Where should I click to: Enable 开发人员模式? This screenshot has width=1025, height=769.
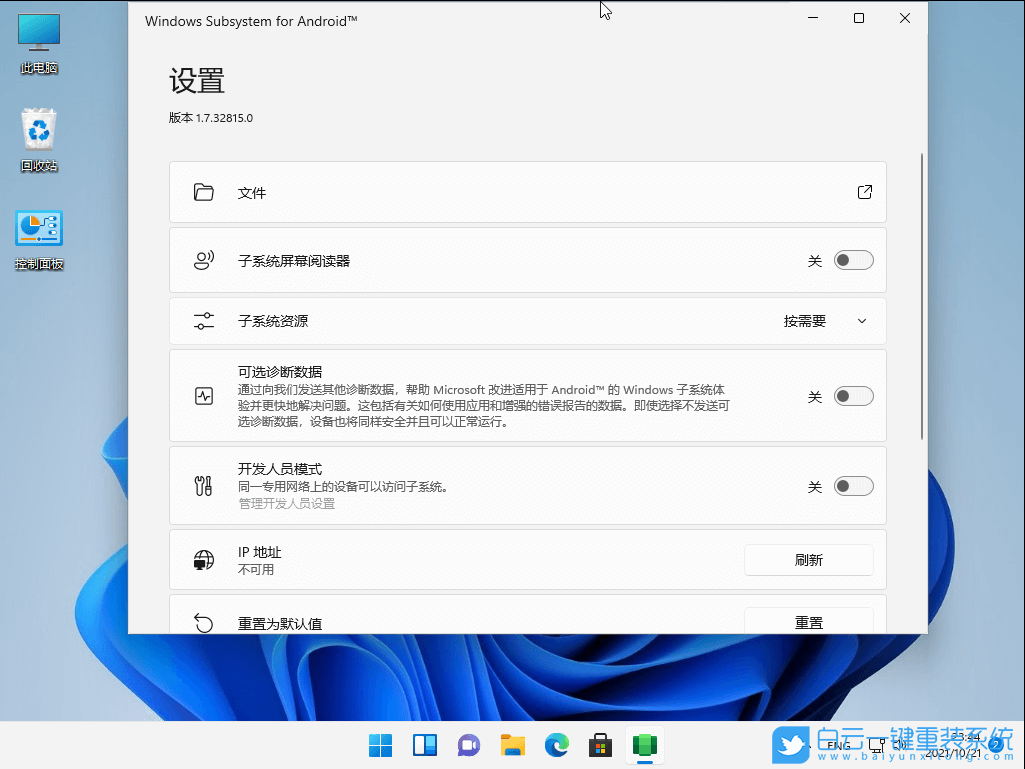click(x=853, y=485)
